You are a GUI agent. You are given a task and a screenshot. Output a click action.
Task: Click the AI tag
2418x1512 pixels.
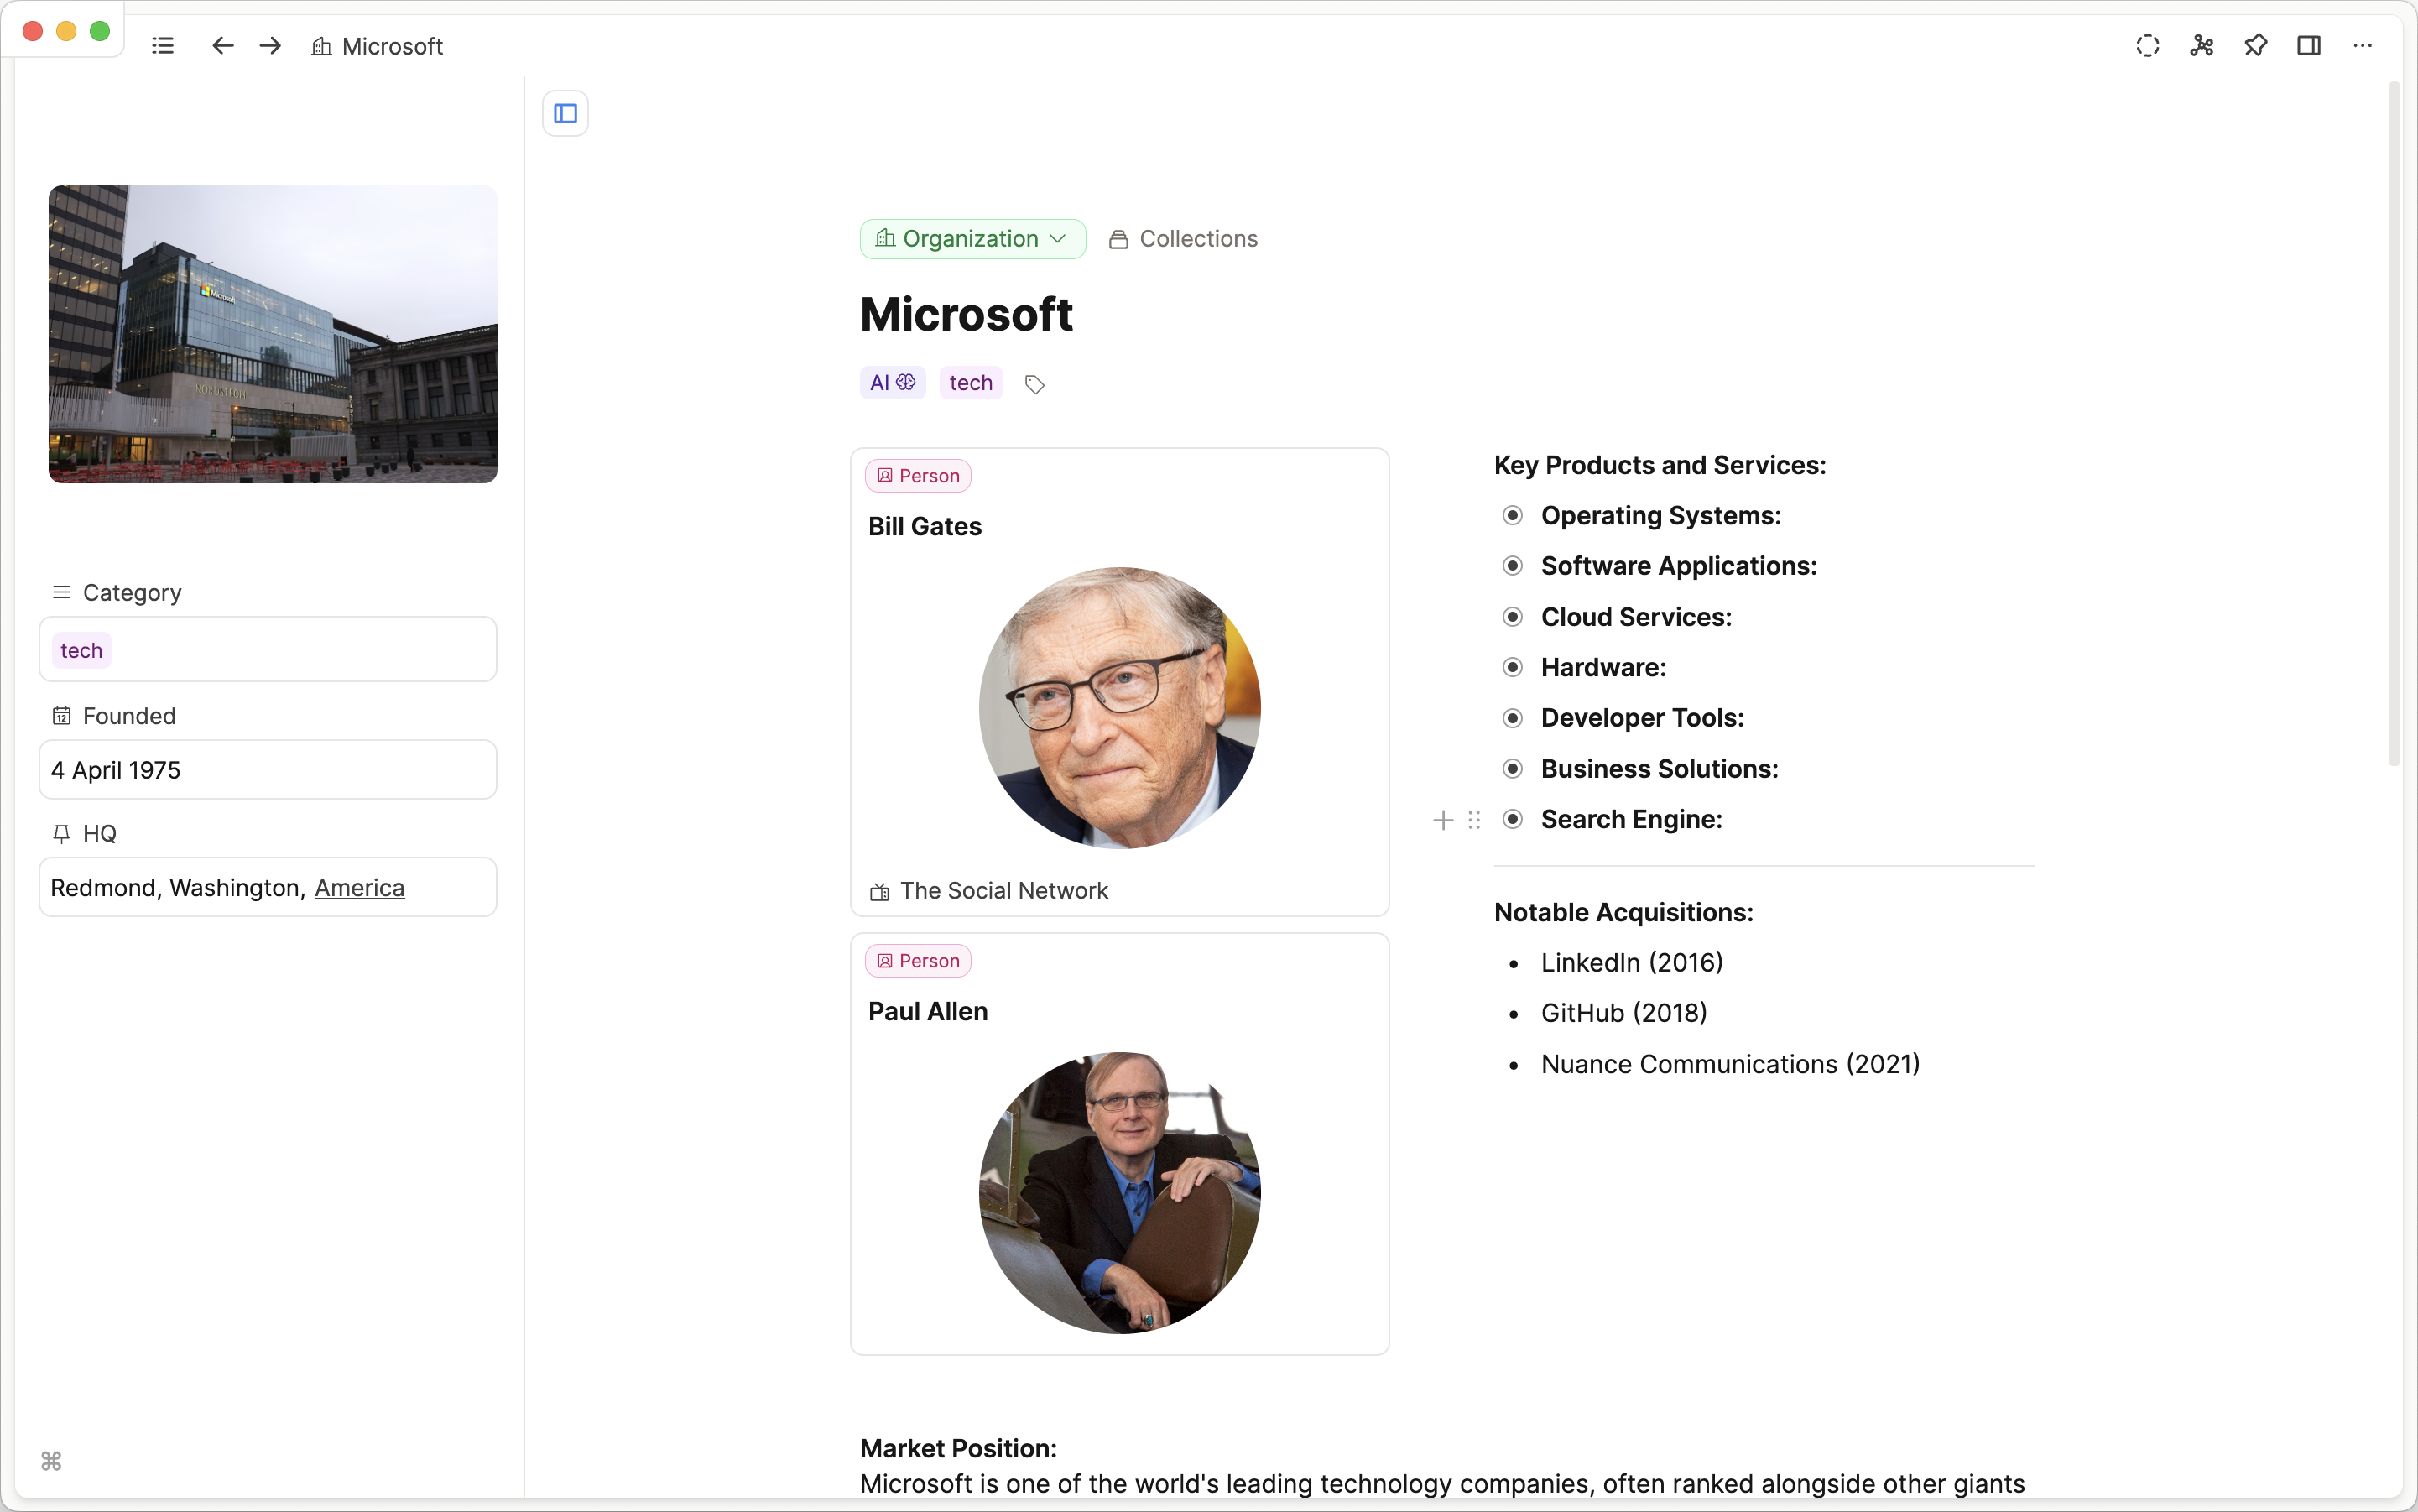[892, 383]
